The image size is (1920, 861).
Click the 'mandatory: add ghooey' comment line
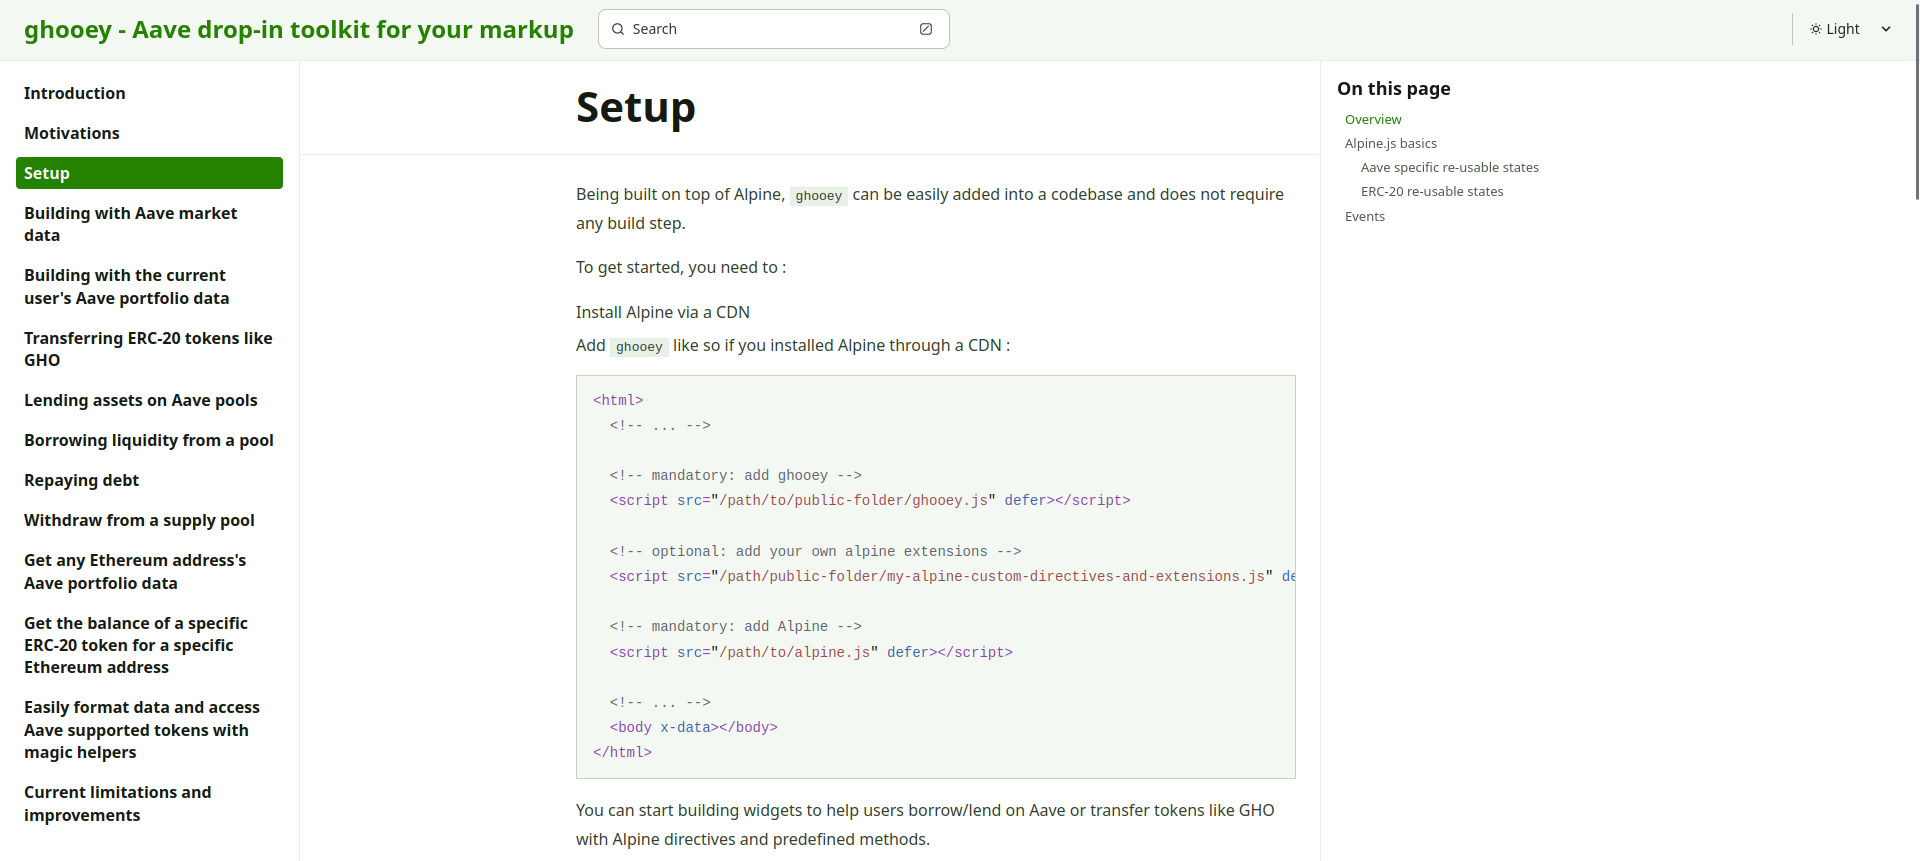point(736,475)
